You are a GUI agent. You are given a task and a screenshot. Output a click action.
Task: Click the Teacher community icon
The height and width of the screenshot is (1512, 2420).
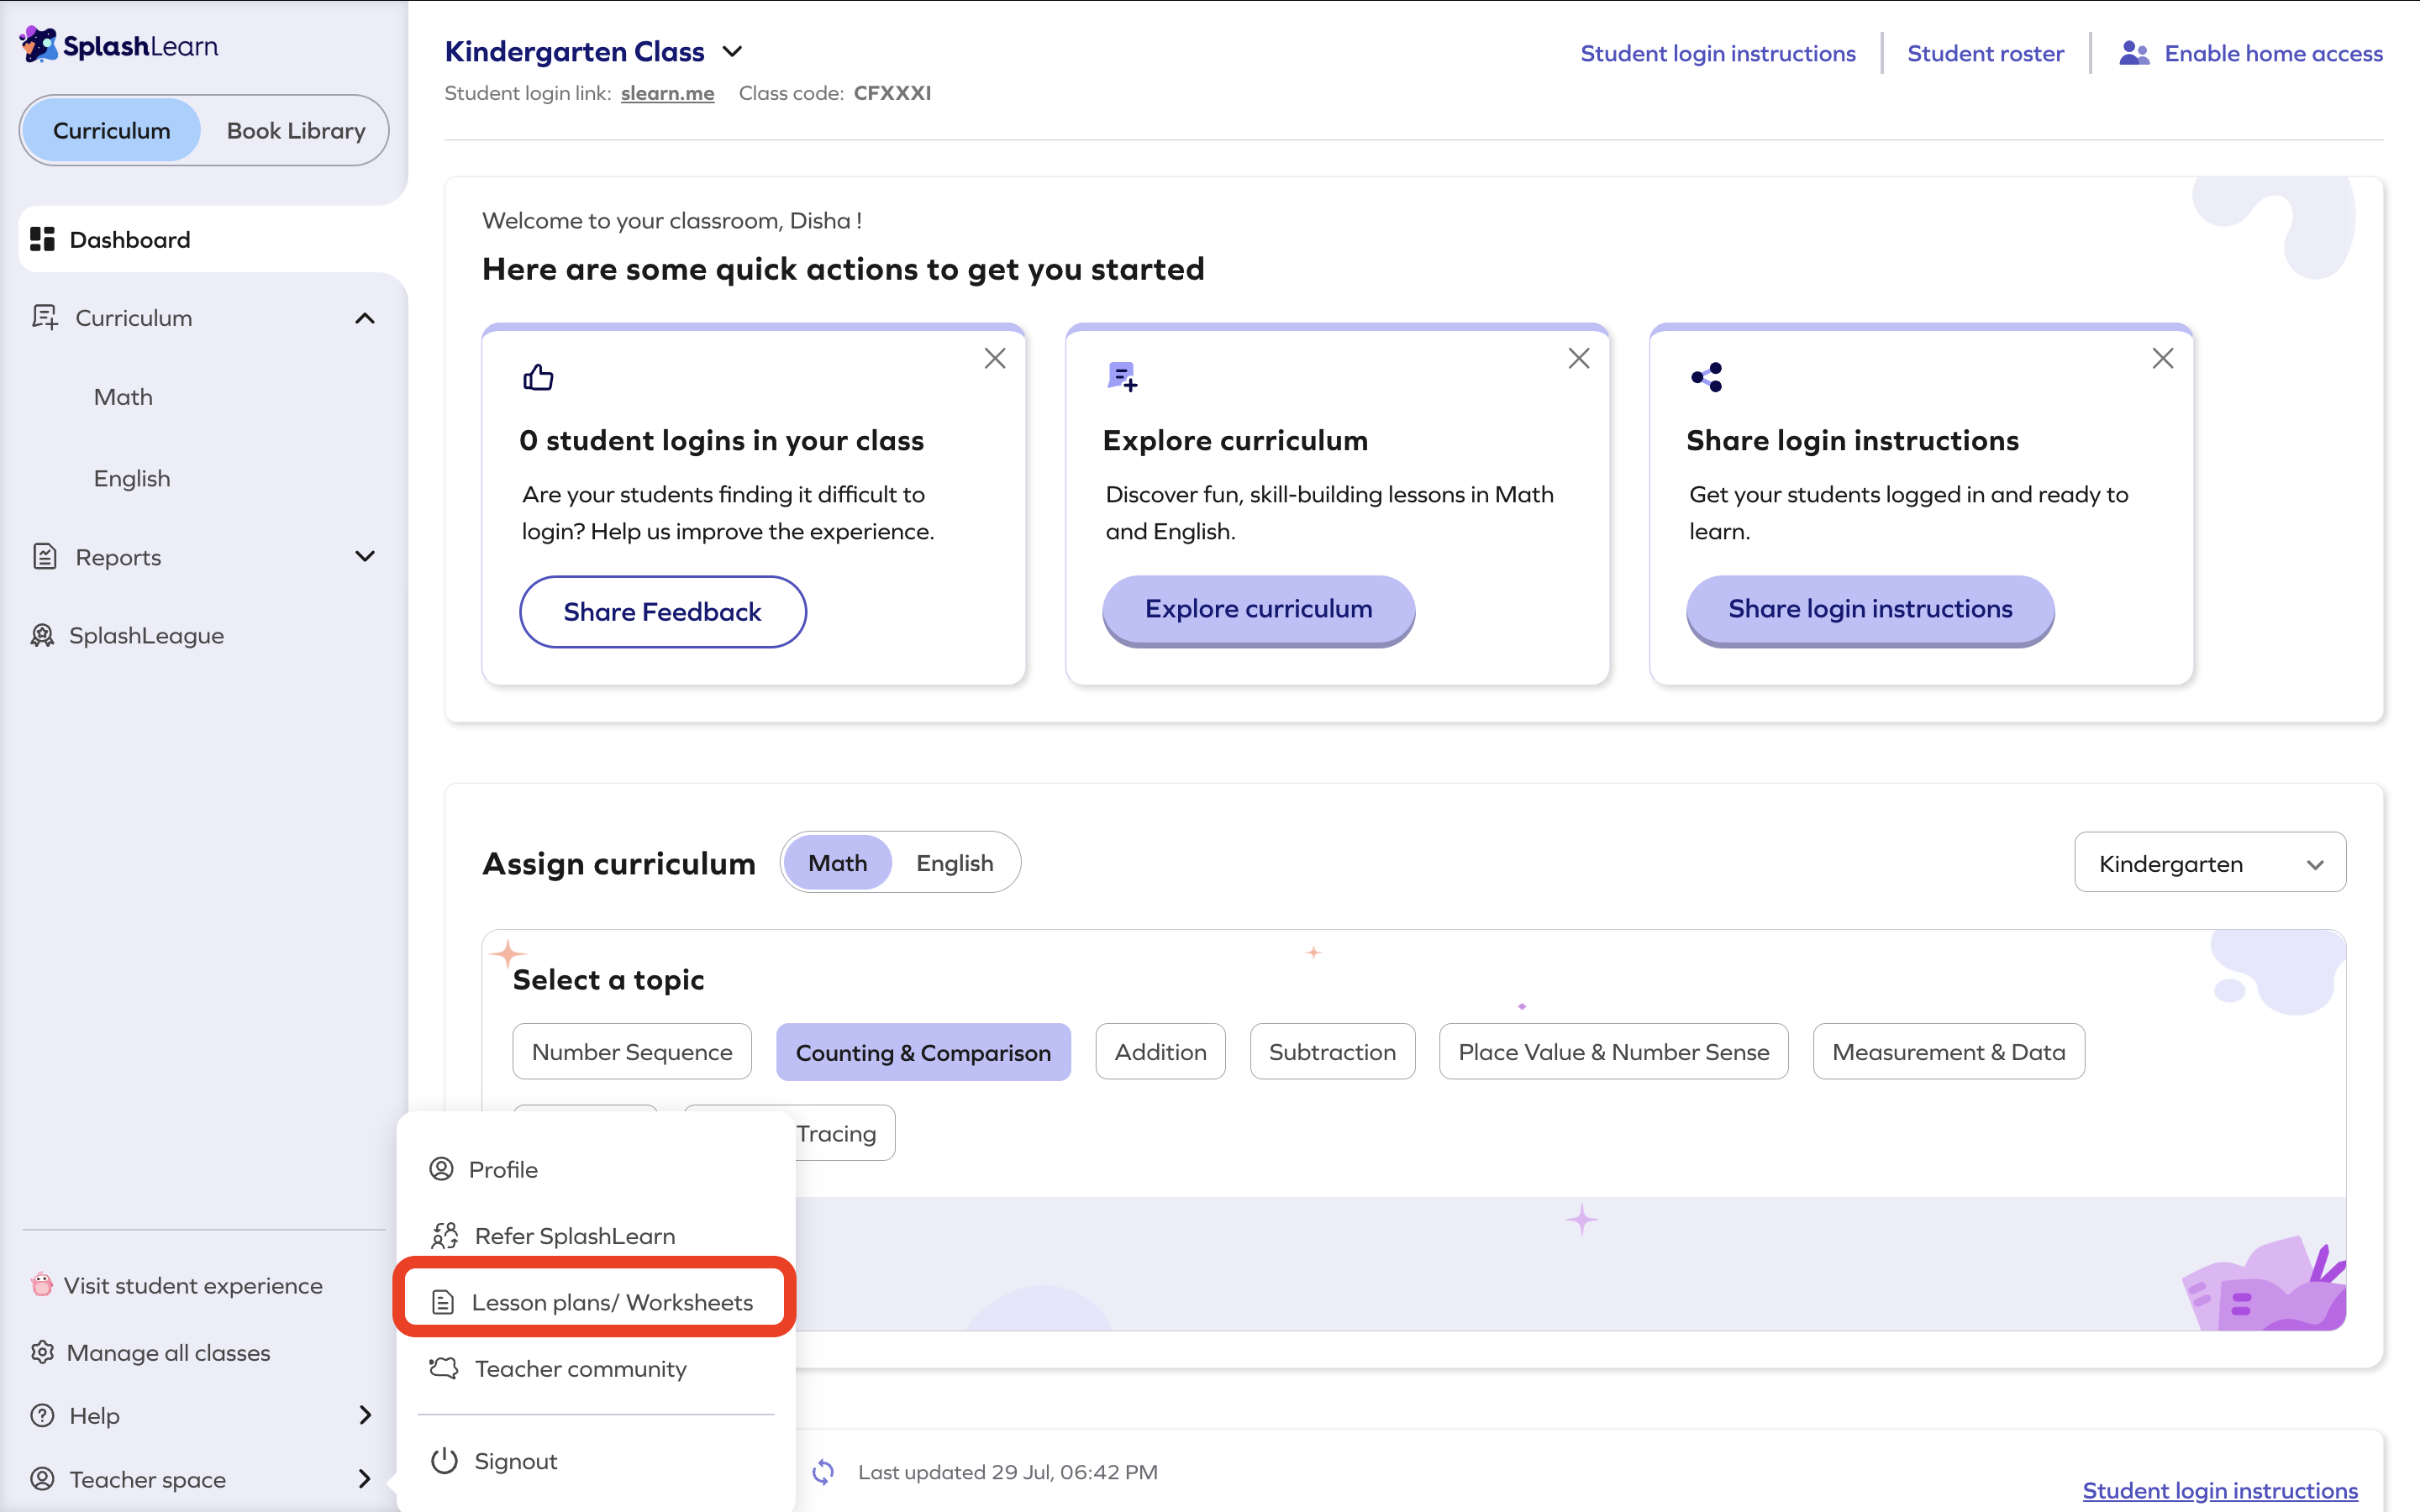tap(444, 1368)
